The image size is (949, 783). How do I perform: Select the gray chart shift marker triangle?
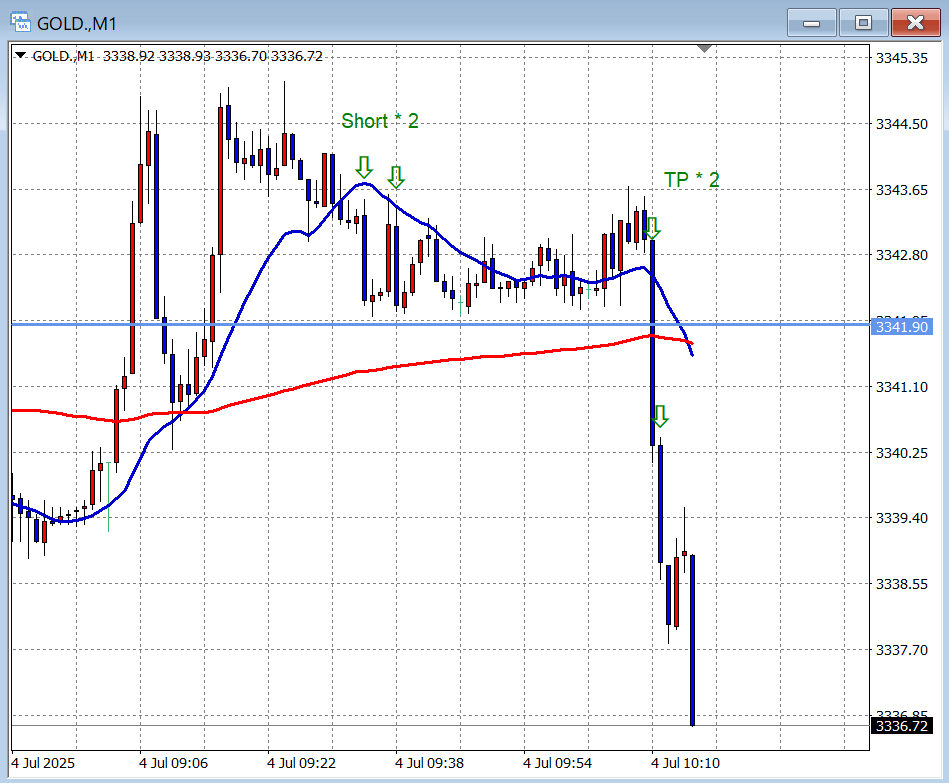[x=704, y=48]
